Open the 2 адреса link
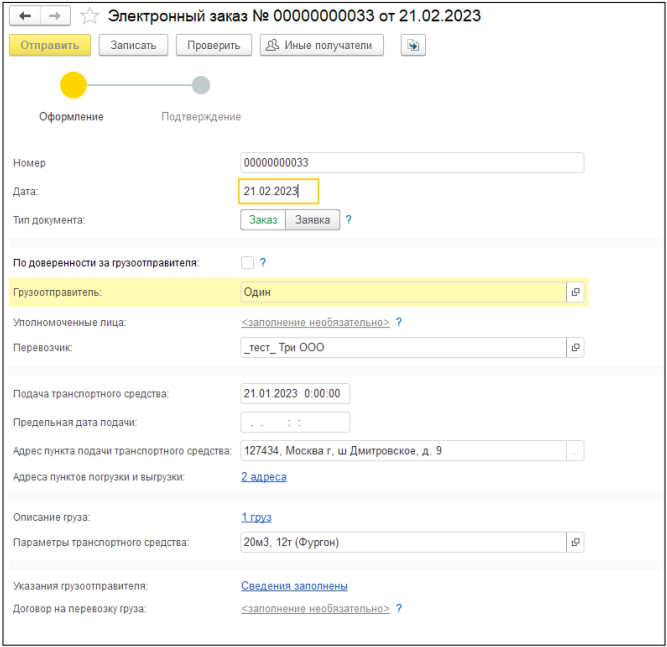667x647 pixels. pos(264,477)
